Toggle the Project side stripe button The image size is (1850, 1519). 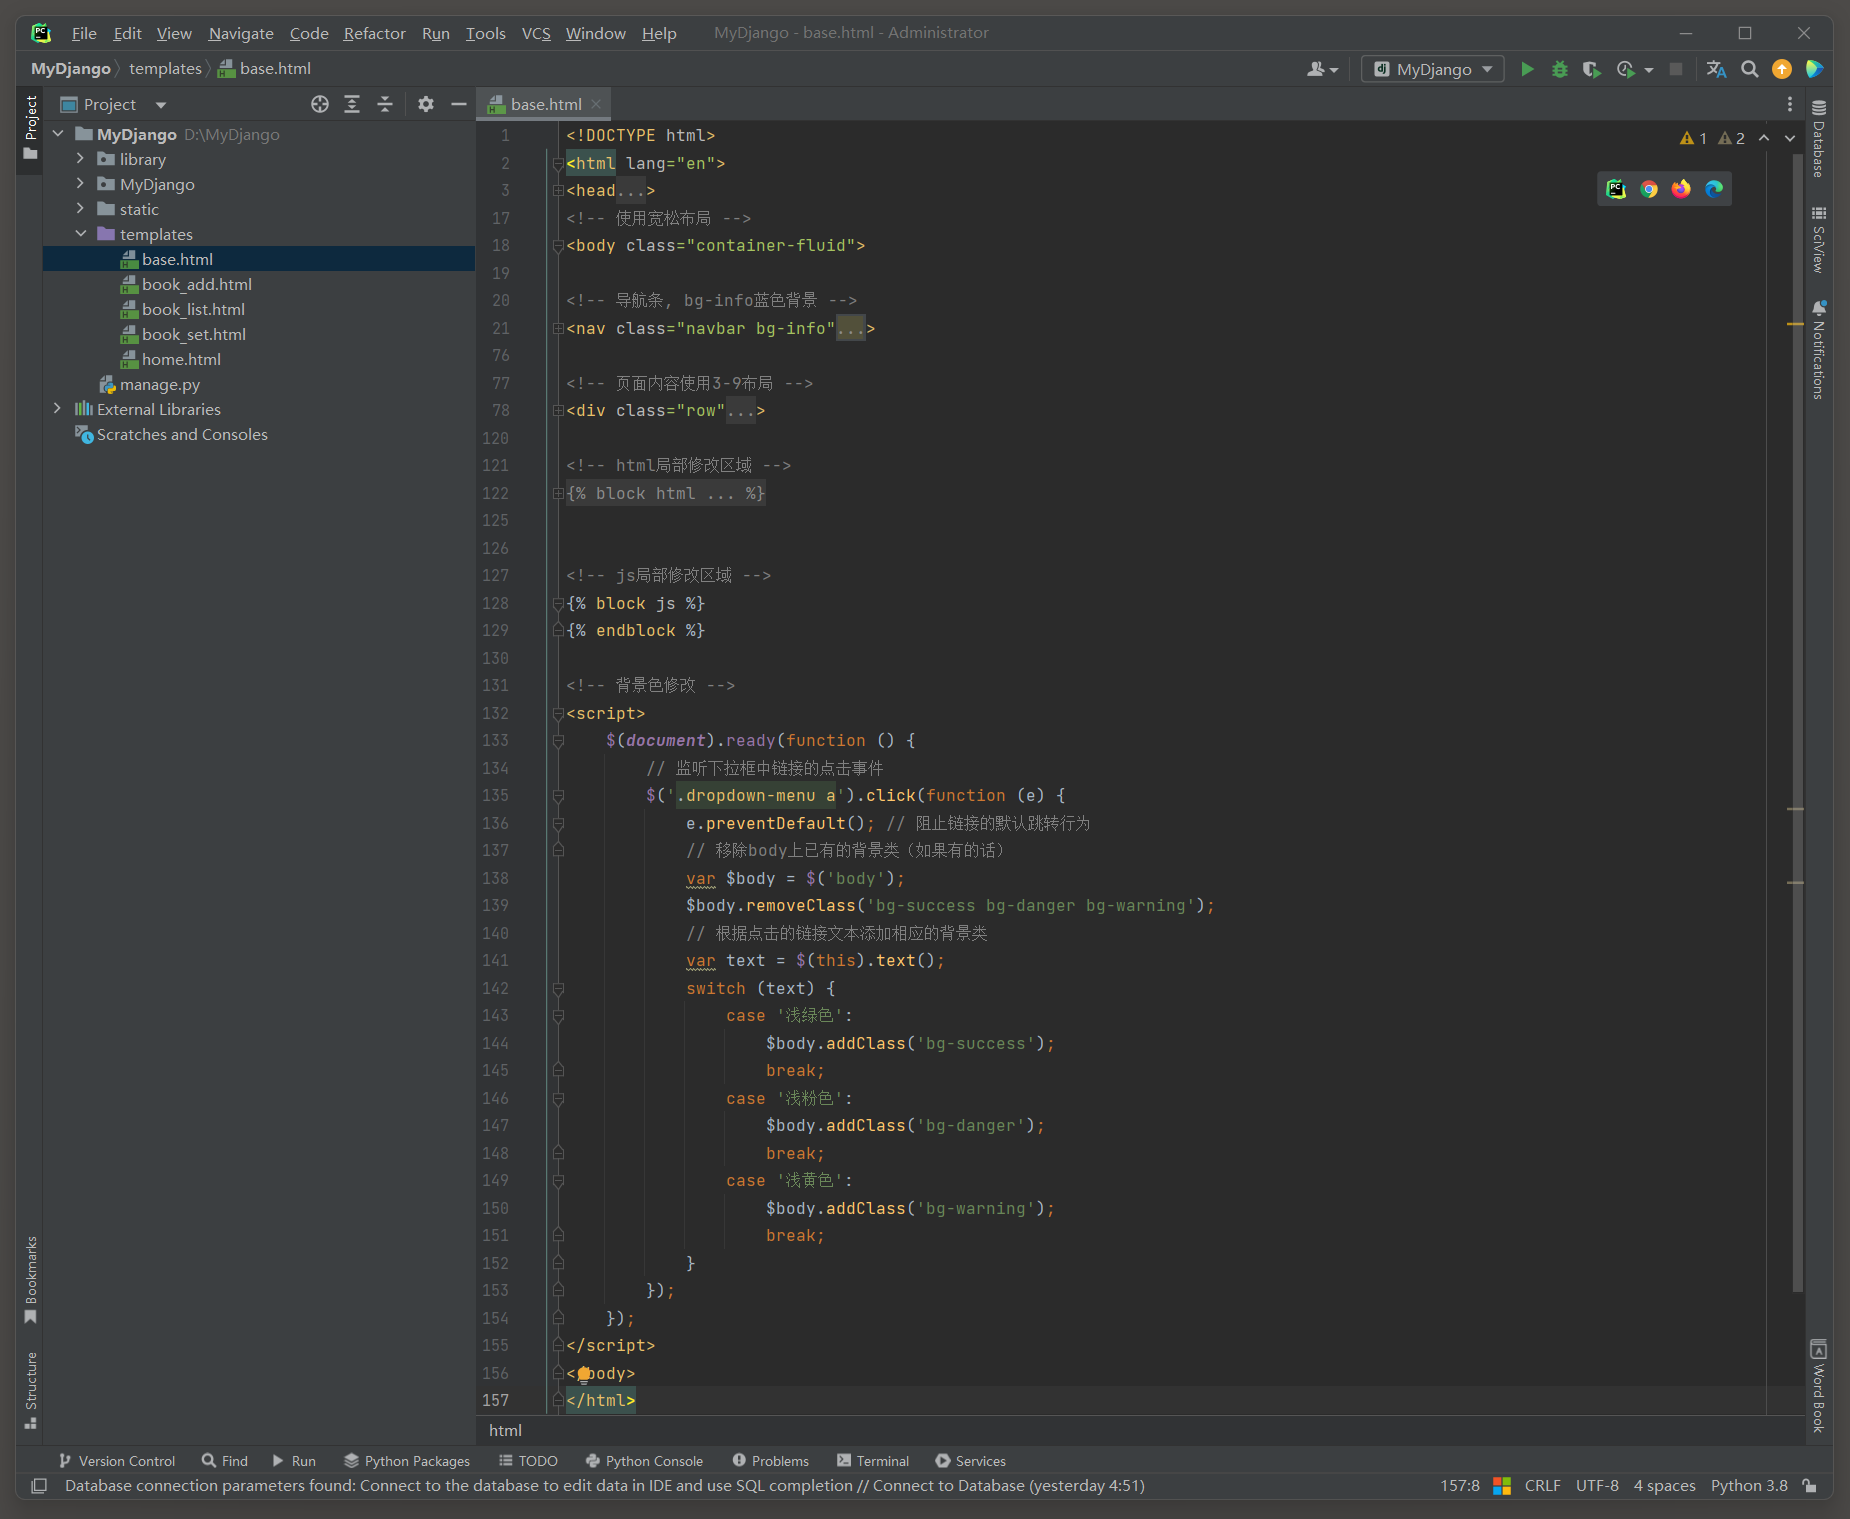(x=31, y=127)
